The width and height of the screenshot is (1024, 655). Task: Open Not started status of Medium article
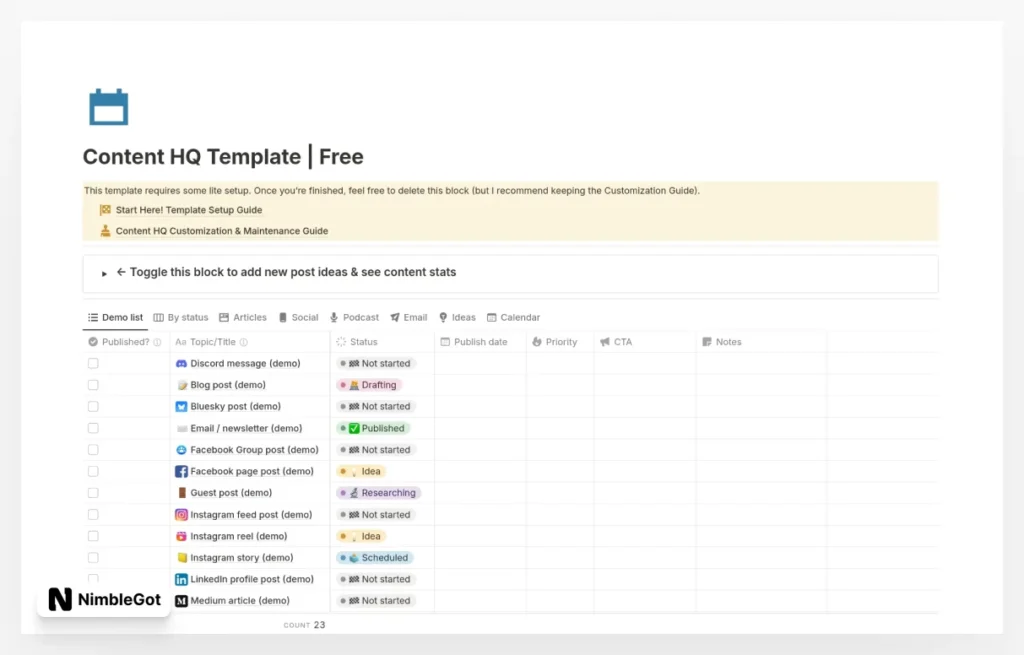click(x=376, y=601)
